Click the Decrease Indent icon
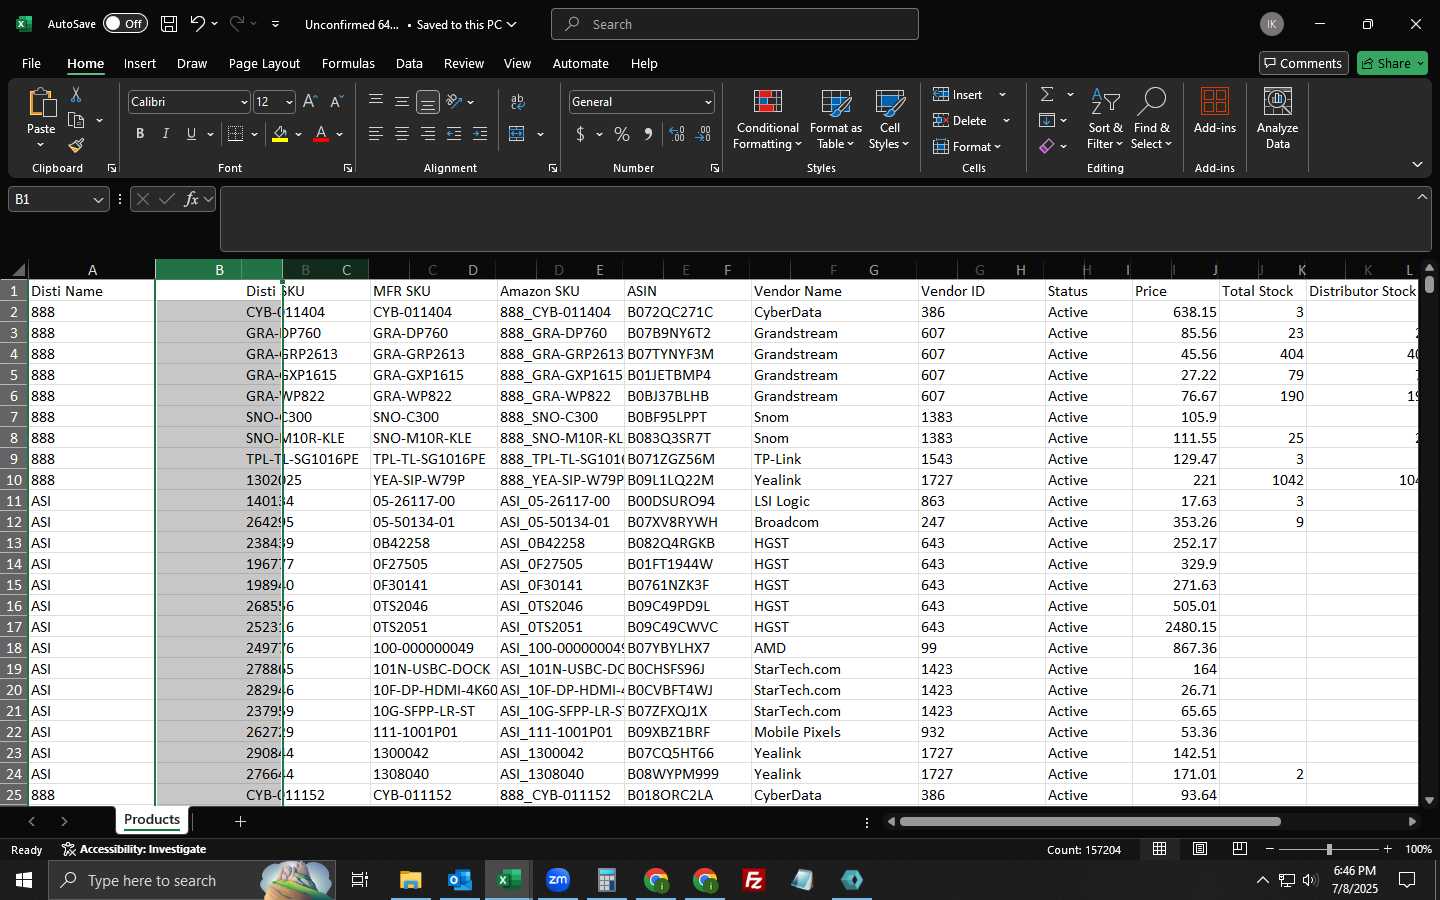The image size is (1440, 900). tap(454, 134)
